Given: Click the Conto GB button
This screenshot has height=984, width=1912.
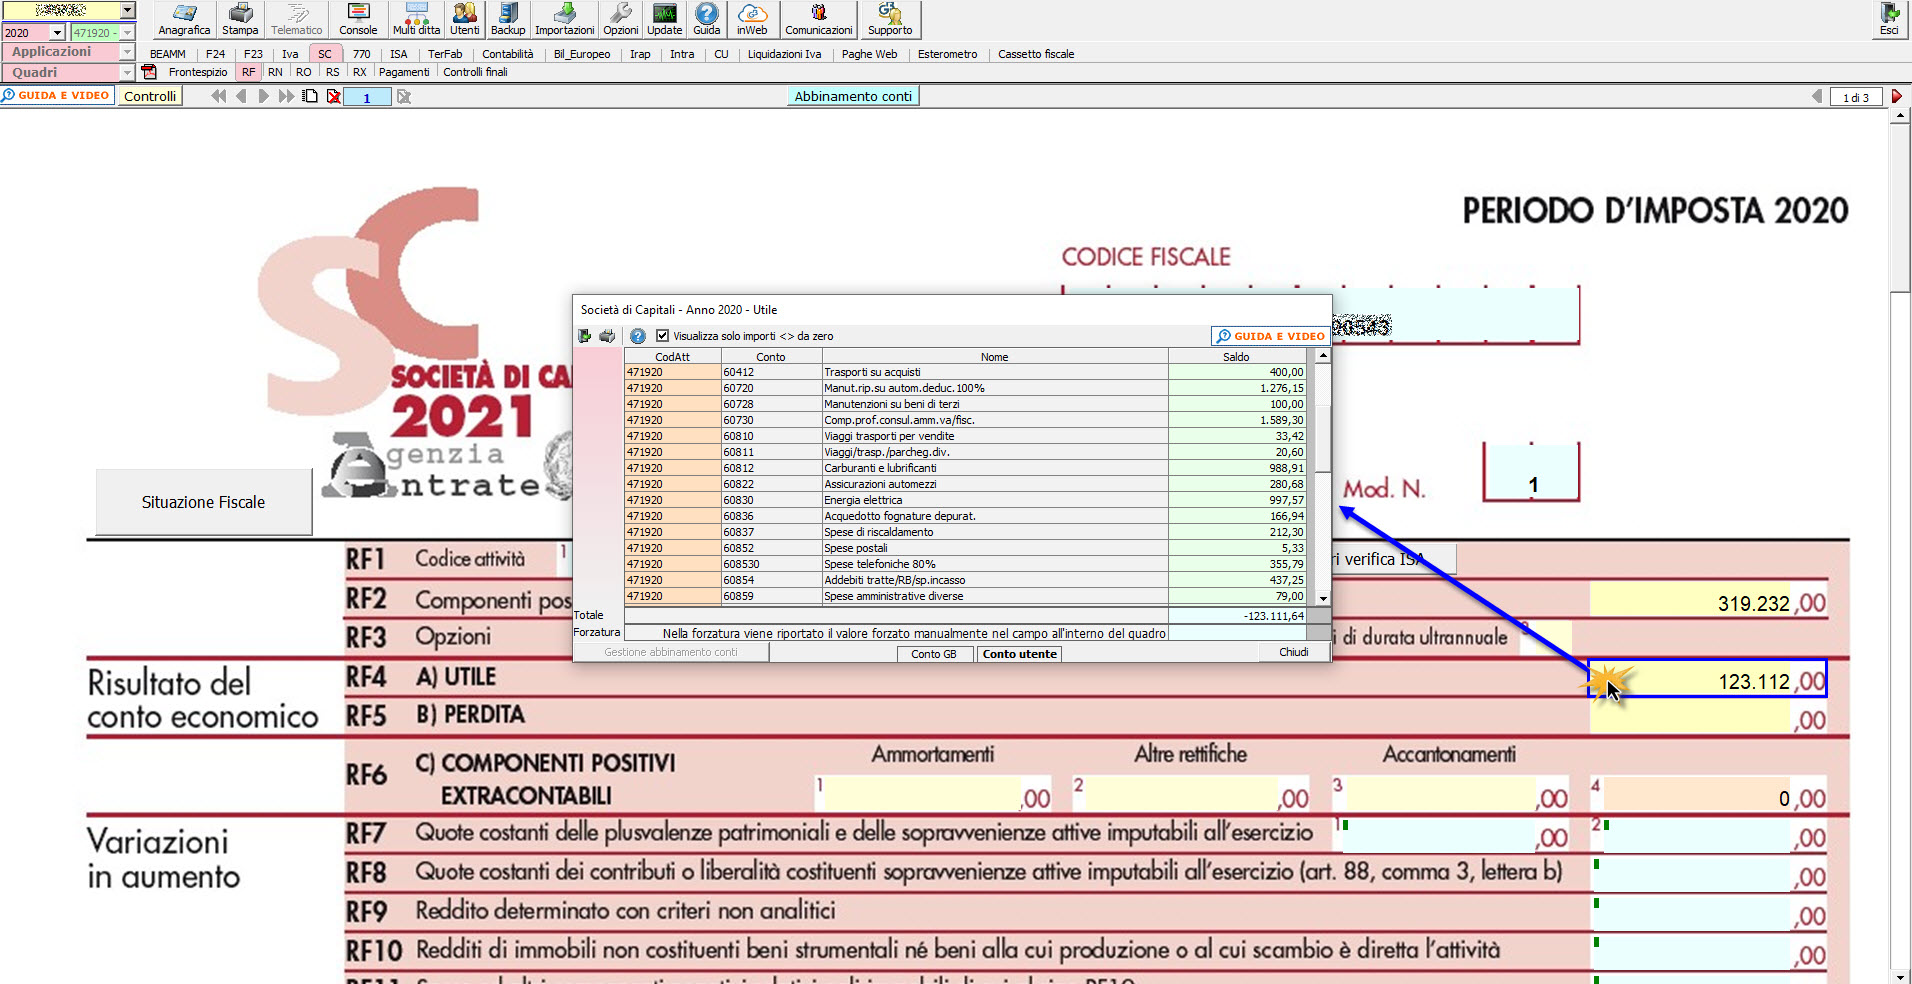Looking at the screenshot, I should click(x=934, y=654).
